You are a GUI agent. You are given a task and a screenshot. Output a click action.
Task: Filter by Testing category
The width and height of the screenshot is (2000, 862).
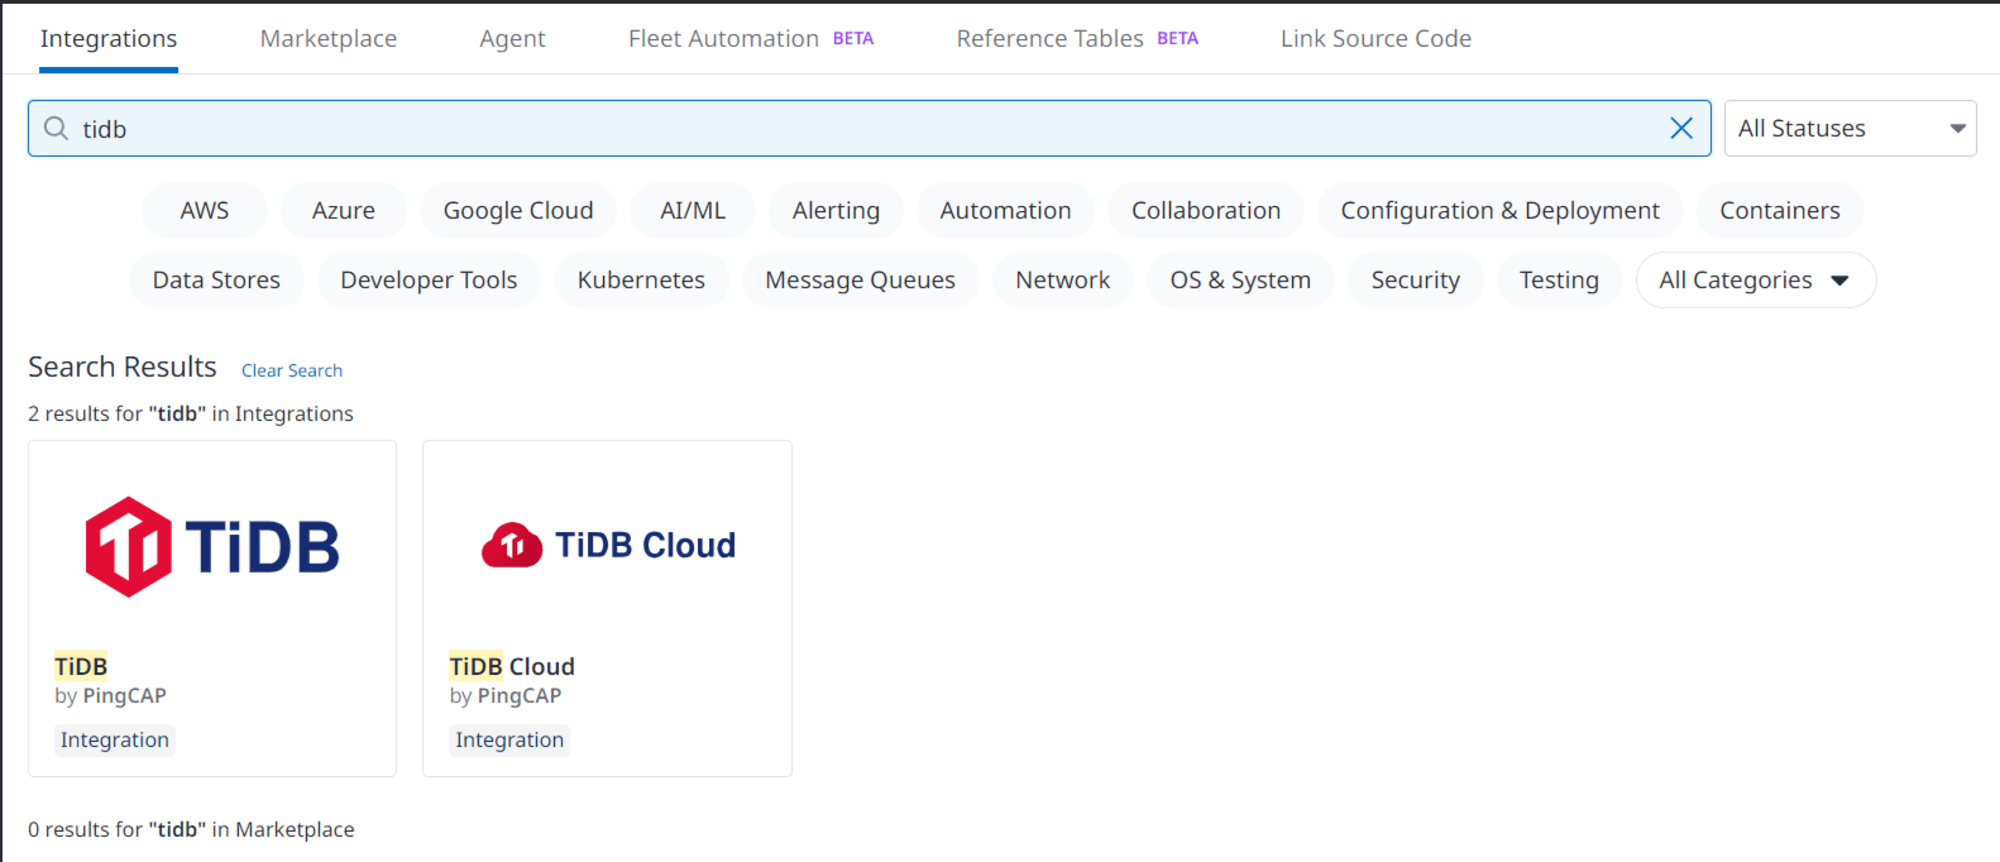point(1559,280)
